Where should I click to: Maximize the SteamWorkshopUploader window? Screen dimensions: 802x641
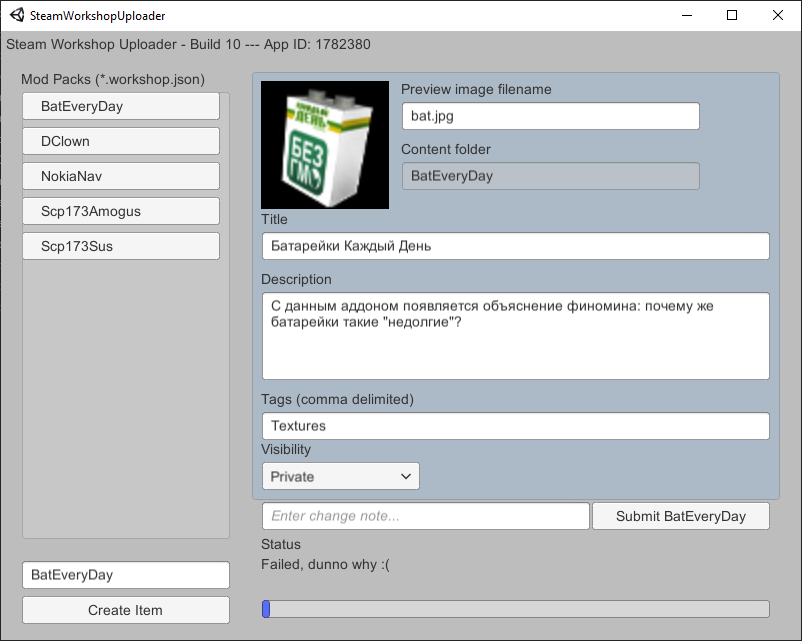pyautogui.click(x=732, y=16)
